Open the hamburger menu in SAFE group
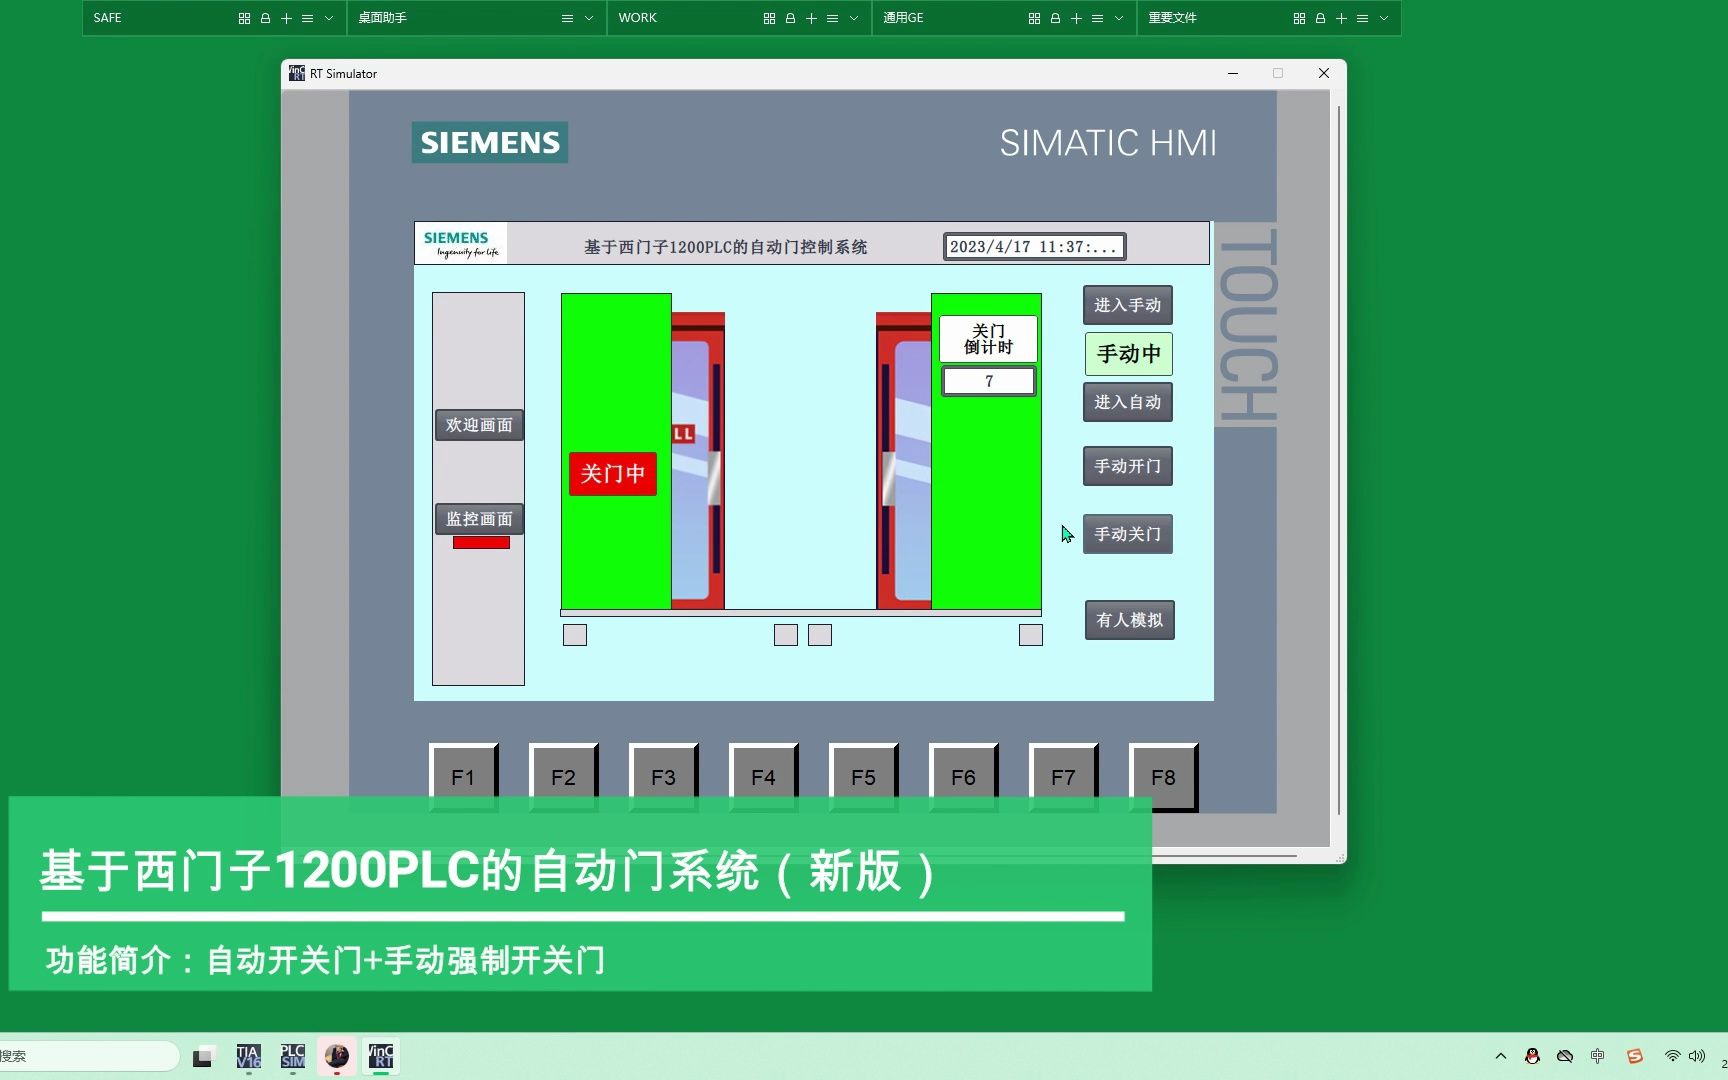Image resolution: width=1728 pixels, height=1080 pixels. pos(307,18)
